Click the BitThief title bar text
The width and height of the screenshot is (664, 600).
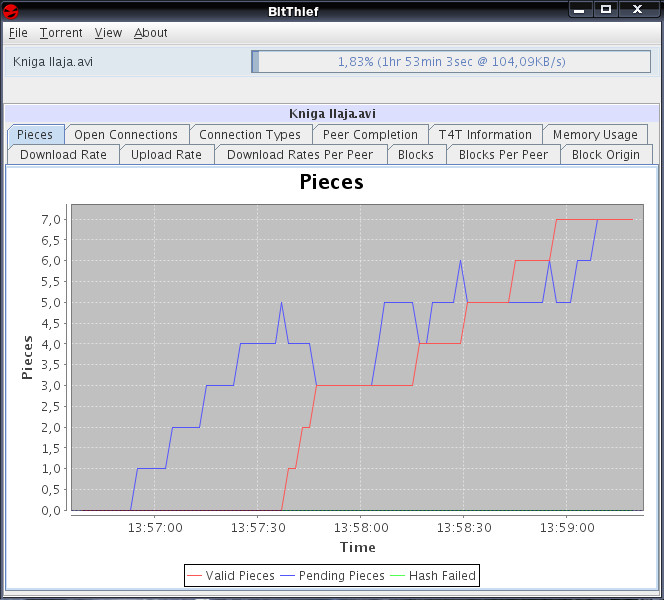[293, 11]
